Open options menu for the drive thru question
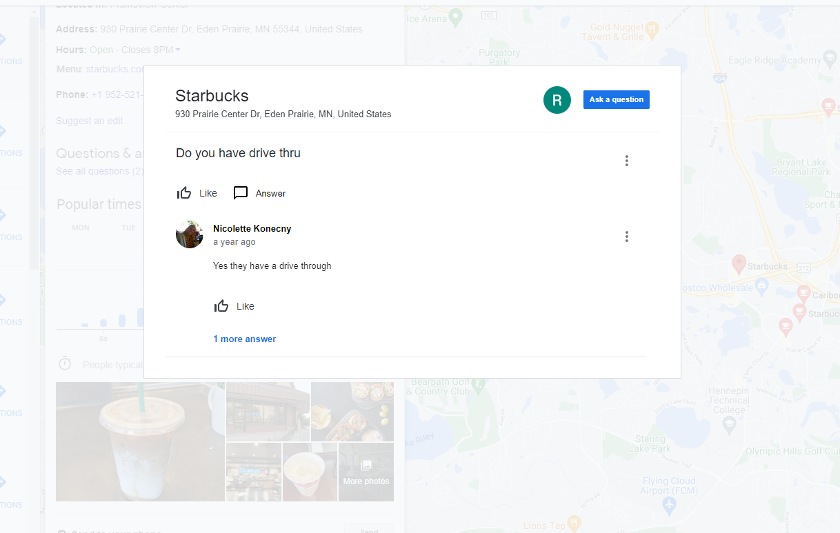 coord(626,161)
